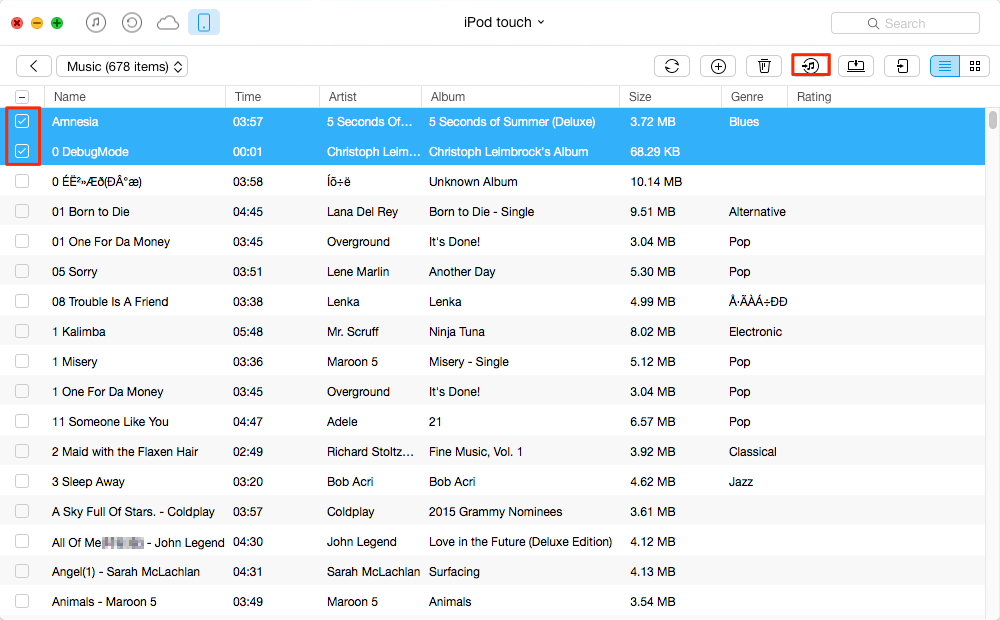Click artist Adele

point(342,422)
